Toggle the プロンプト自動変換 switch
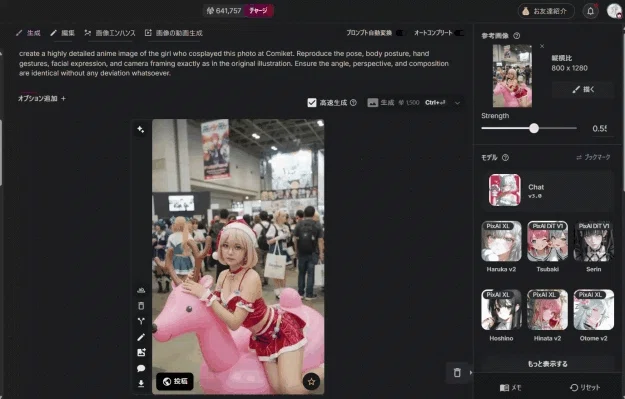Image resolution: width=625 pixels, height=399 pixels. [401, 33]
